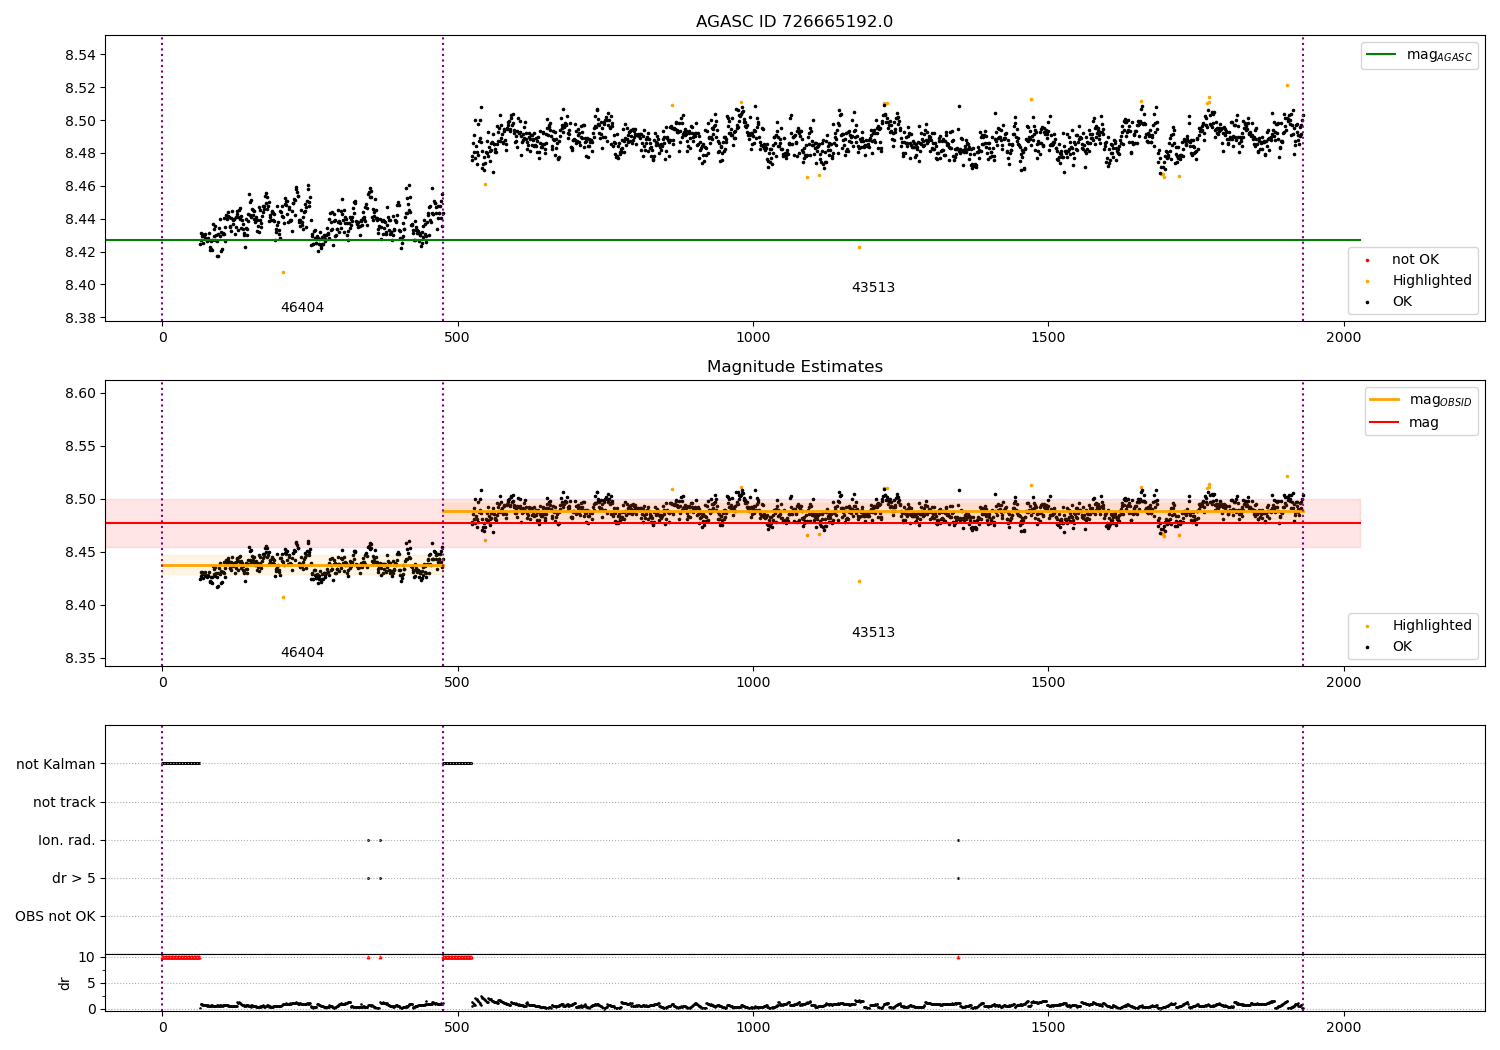Click the lone 'dr > 5' dot near x=1350
Viewport: 1500px width, 1050px height.
958,878
